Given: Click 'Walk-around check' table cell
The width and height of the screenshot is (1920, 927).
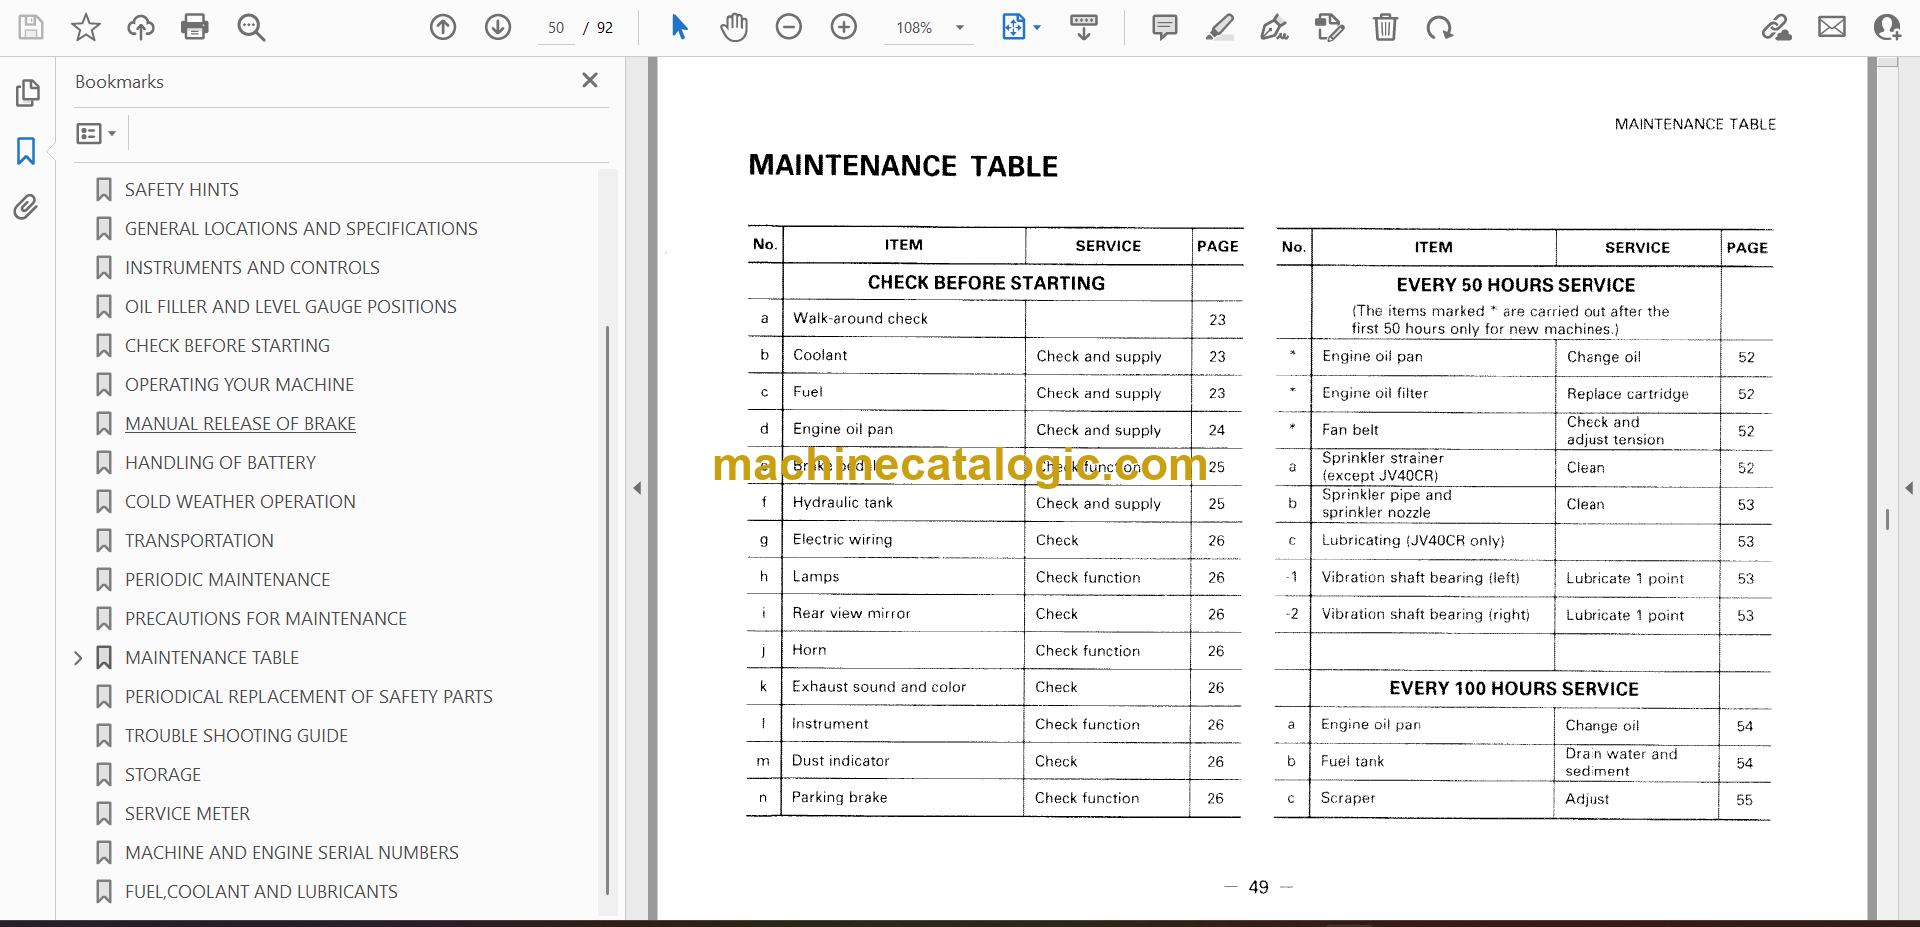Looking at the screenshot, I should (x=860, y=319).
